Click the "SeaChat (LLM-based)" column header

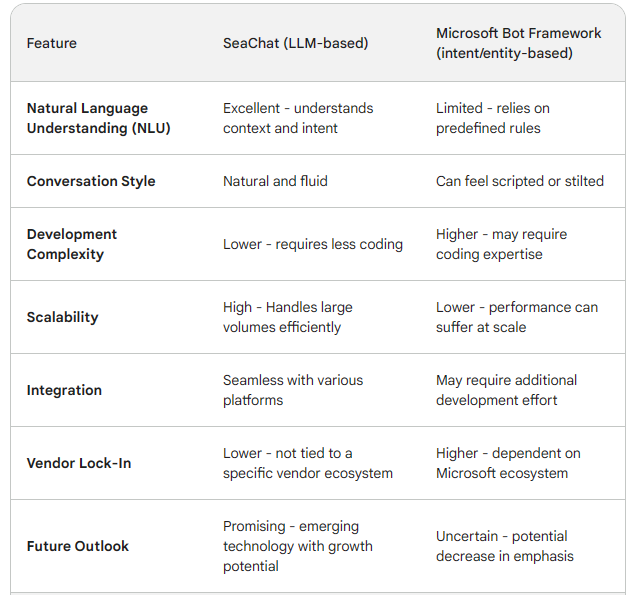coord(295,43)
